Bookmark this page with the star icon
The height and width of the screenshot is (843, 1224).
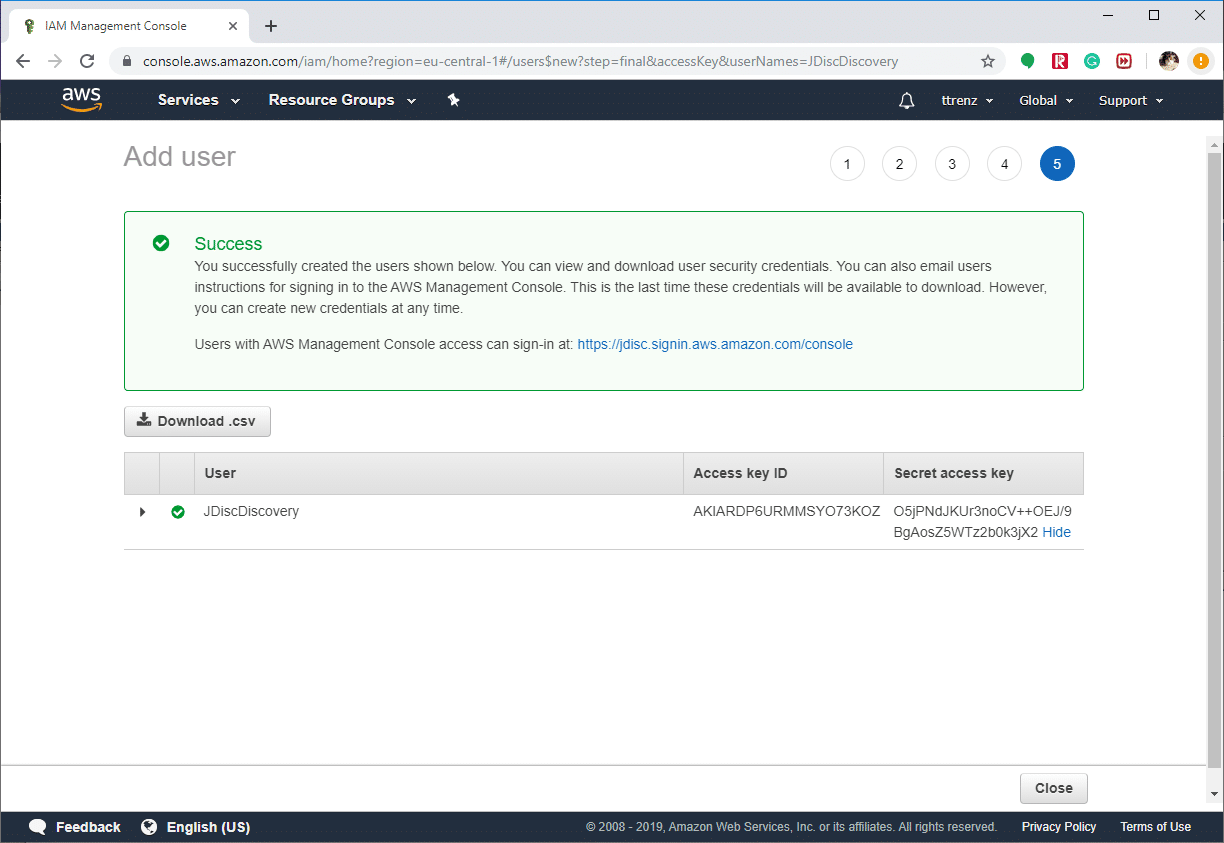click(988, 61)
